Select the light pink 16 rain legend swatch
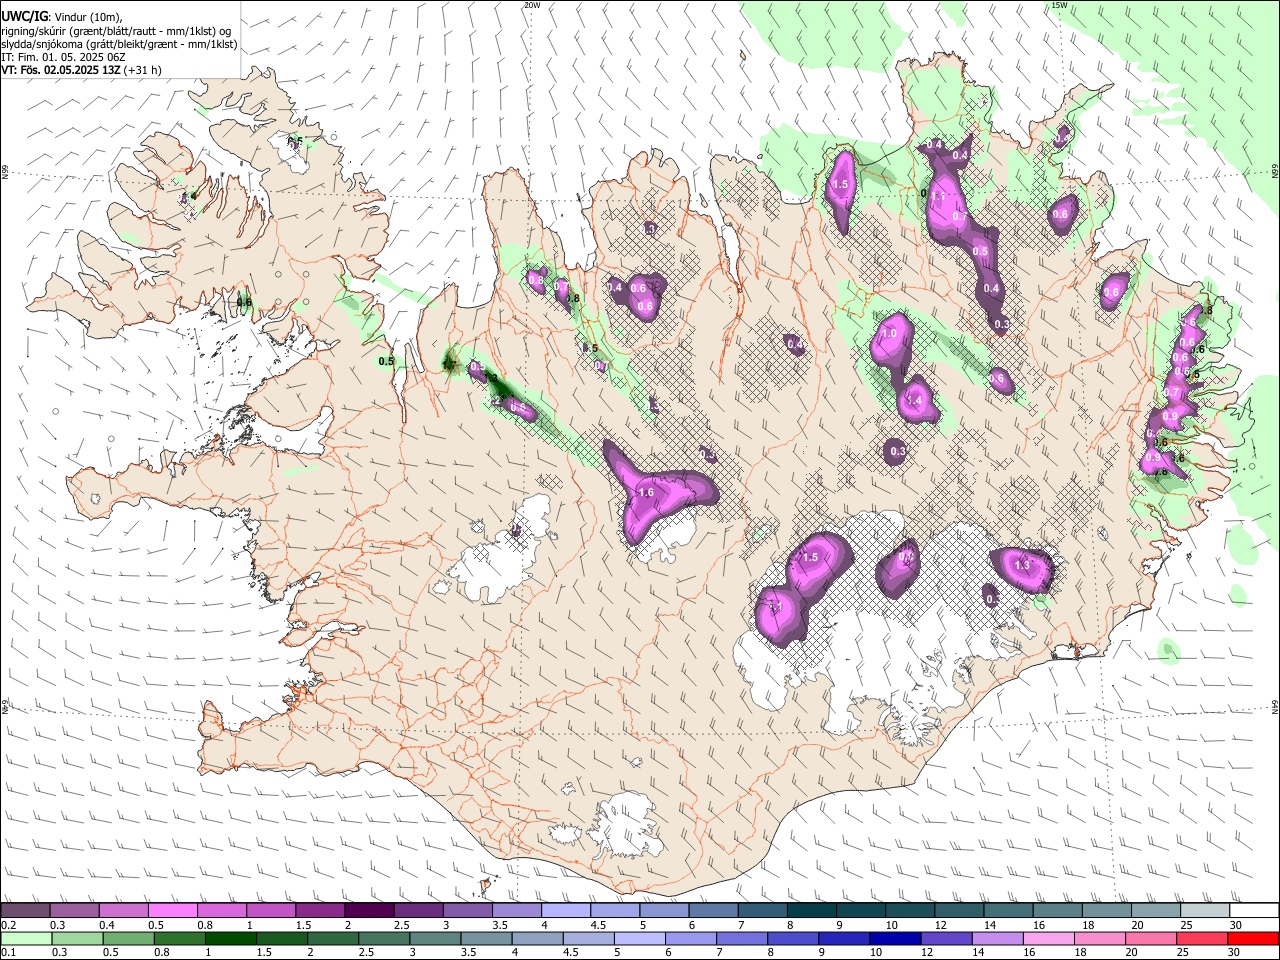1280x960 pixels. point(1048,938)
